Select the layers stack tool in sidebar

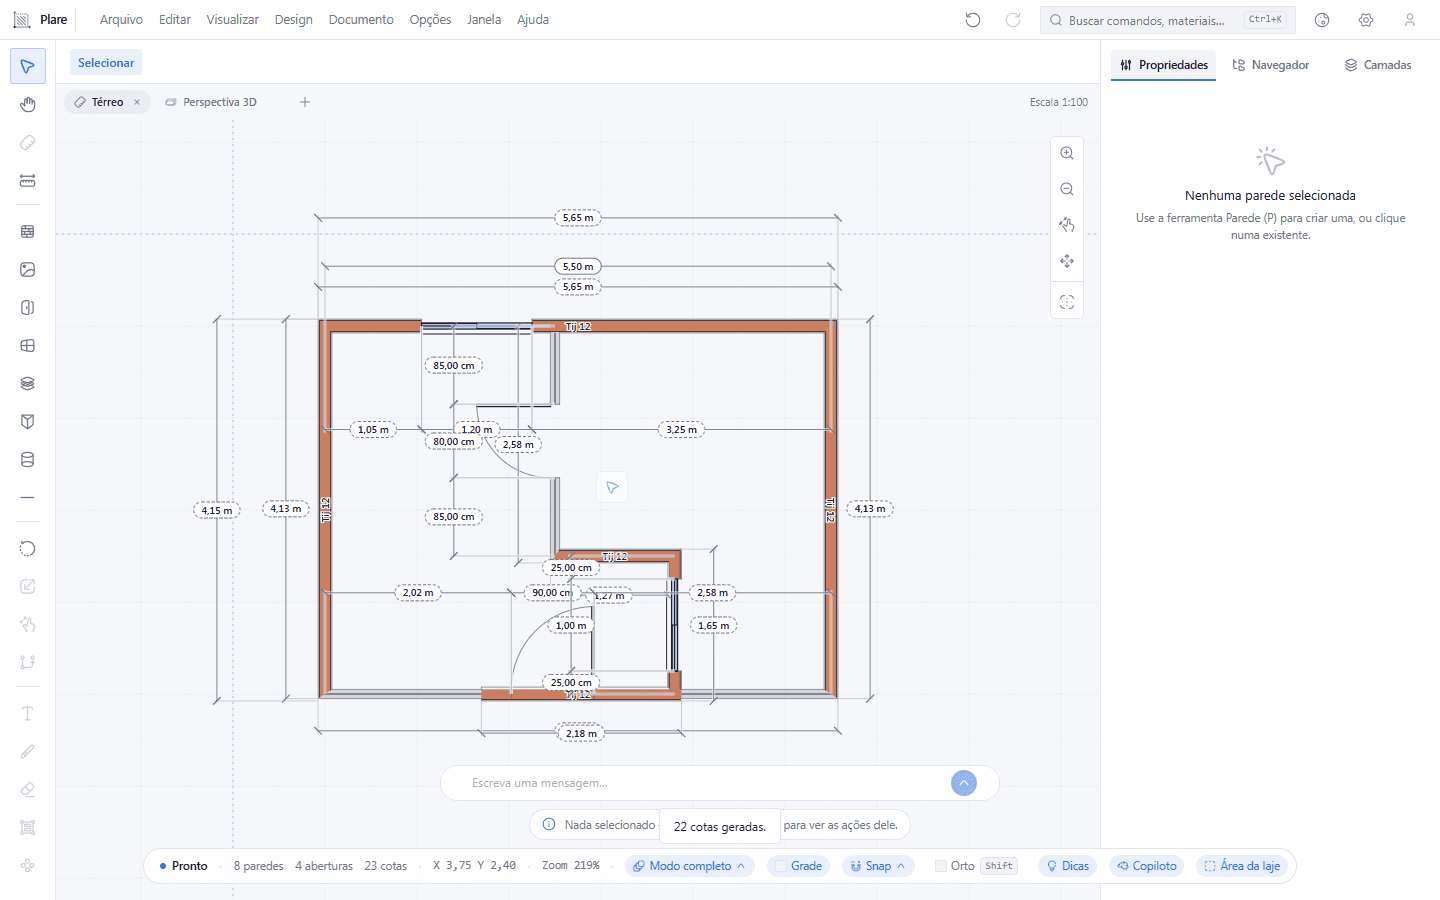click(x=28, y=383)
